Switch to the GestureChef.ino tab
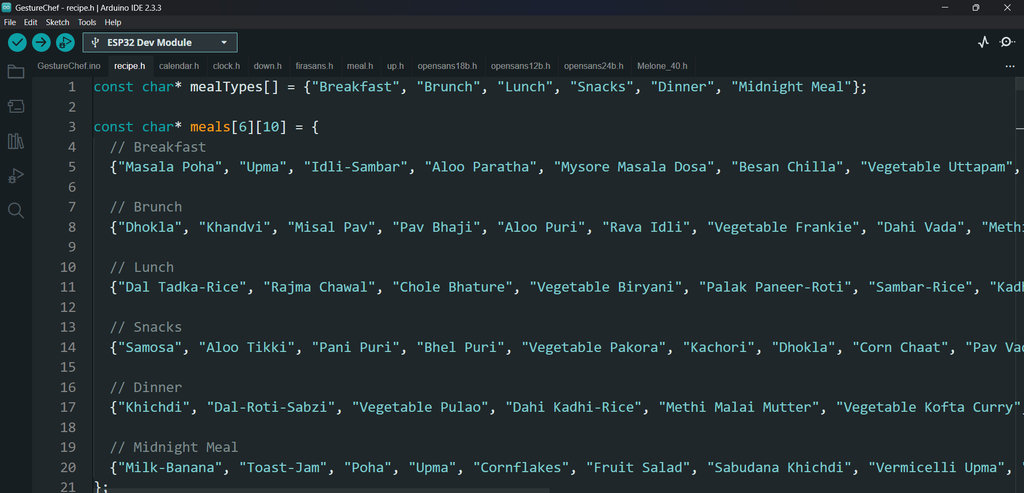Image resolution: width=1024 pixels, height=493 pixels. [69, 66]
